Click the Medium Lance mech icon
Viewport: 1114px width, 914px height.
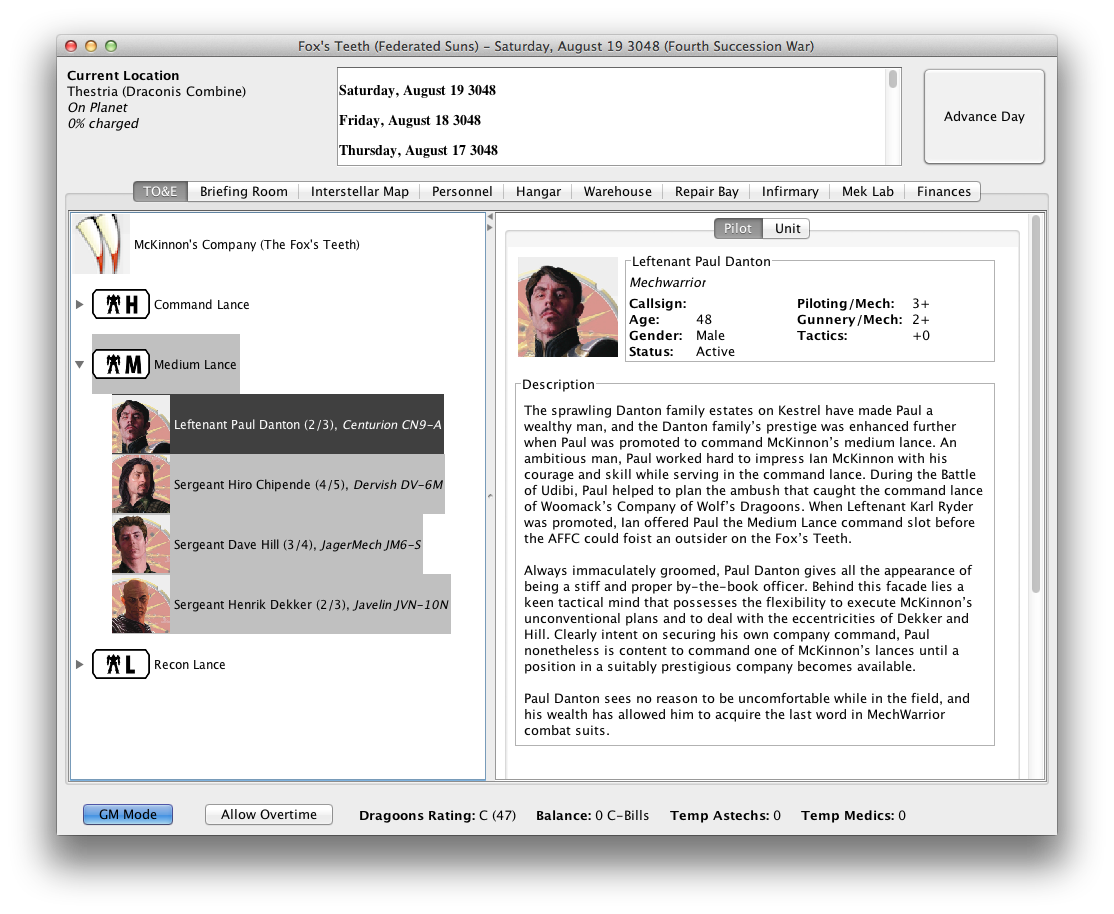tap(121, 364)
